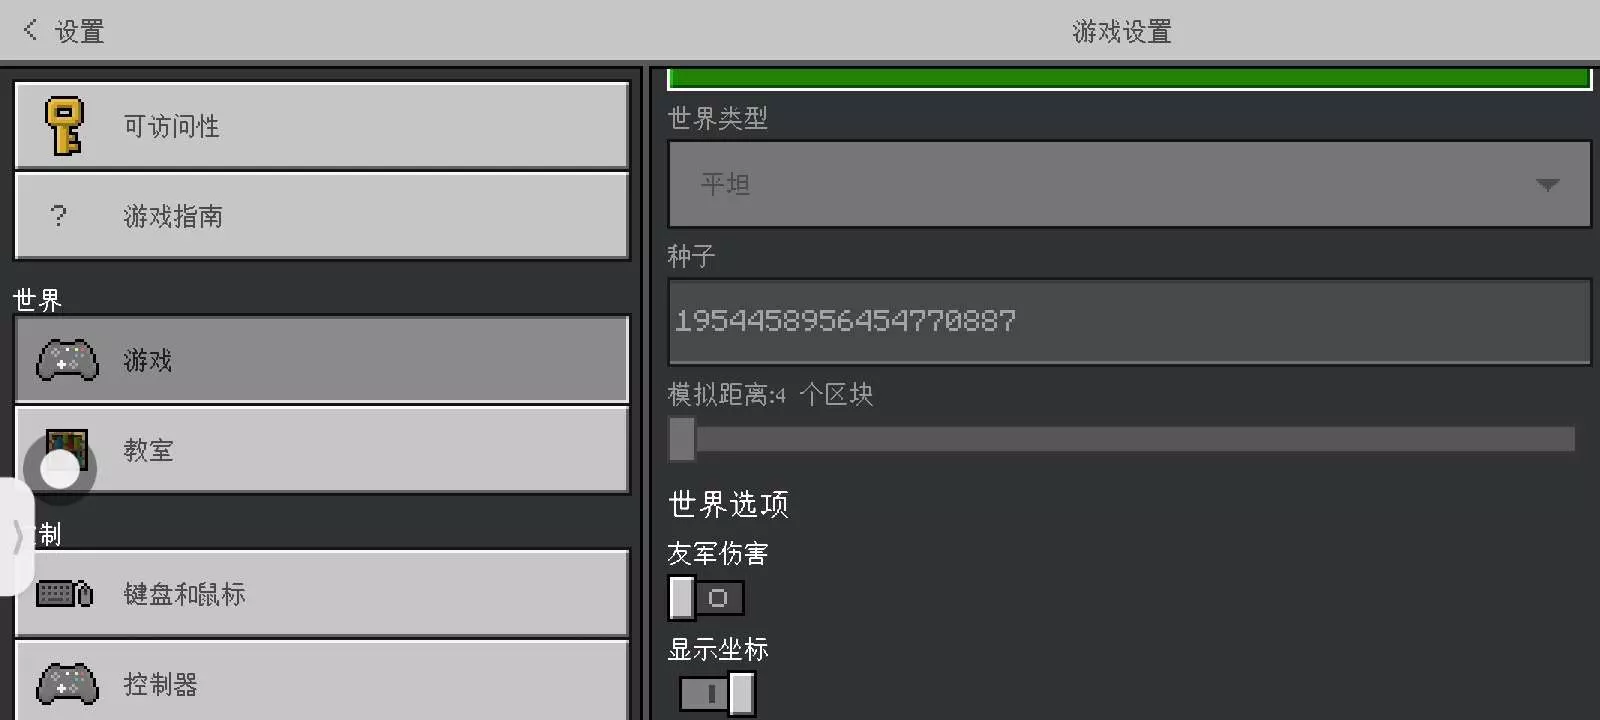Click the 种子 seed input field

1129,322
